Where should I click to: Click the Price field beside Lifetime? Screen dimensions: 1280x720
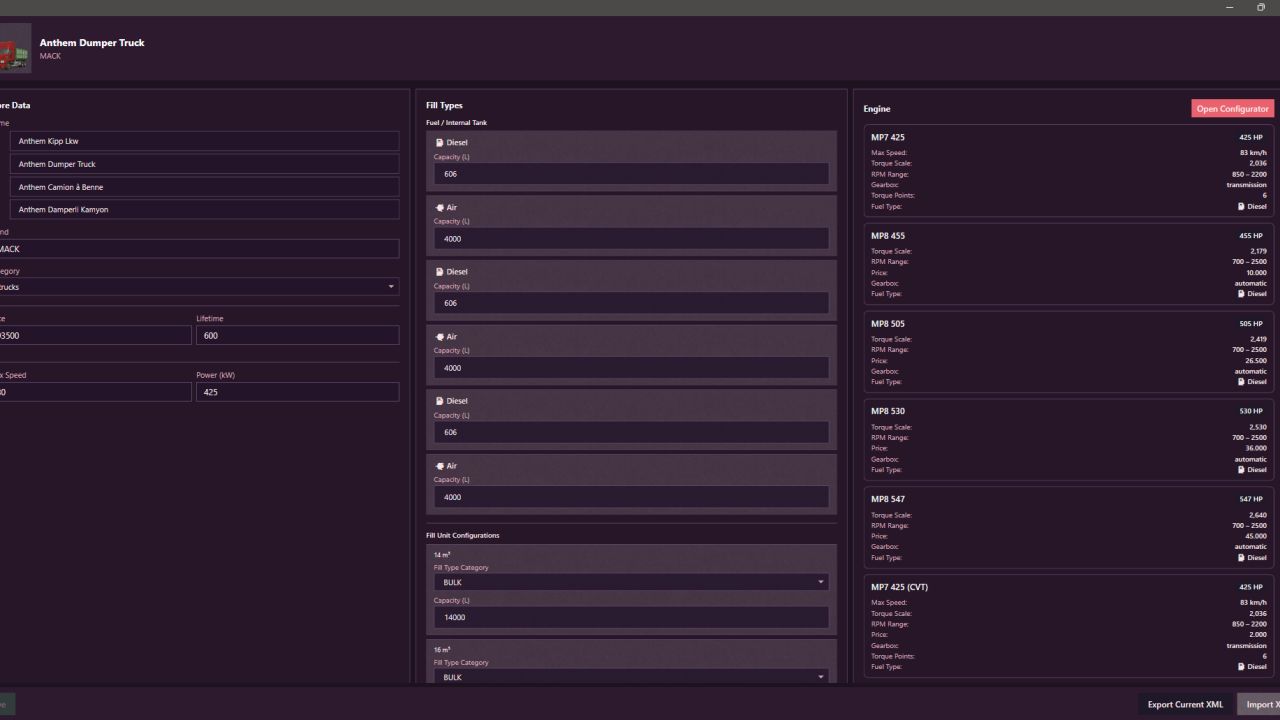(x=96, y=336)
